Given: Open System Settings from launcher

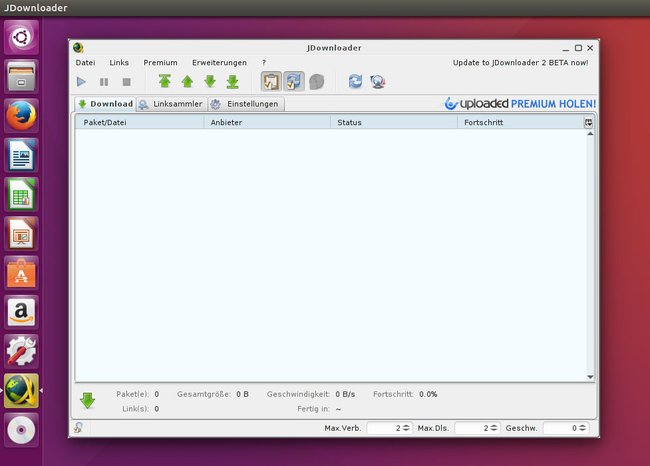Looking at the screenshot, I should pyautogui.click(x=21, y=351).
